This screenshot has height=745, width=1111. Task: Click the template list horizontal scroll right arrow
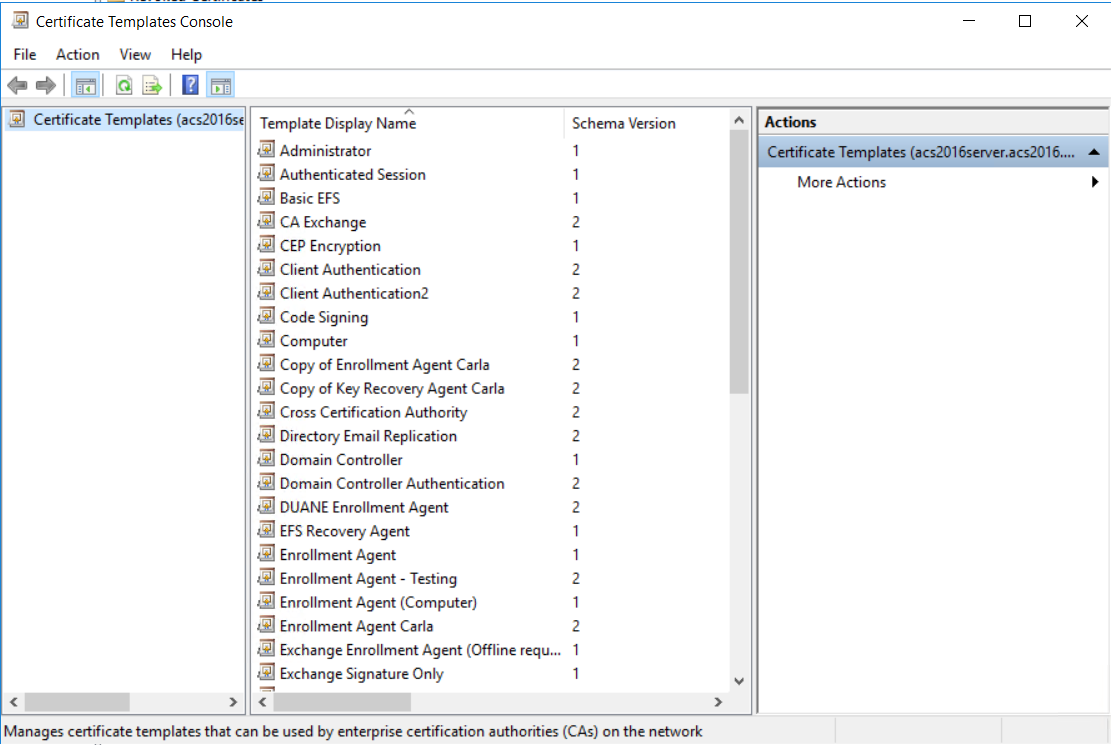[717, 702]
